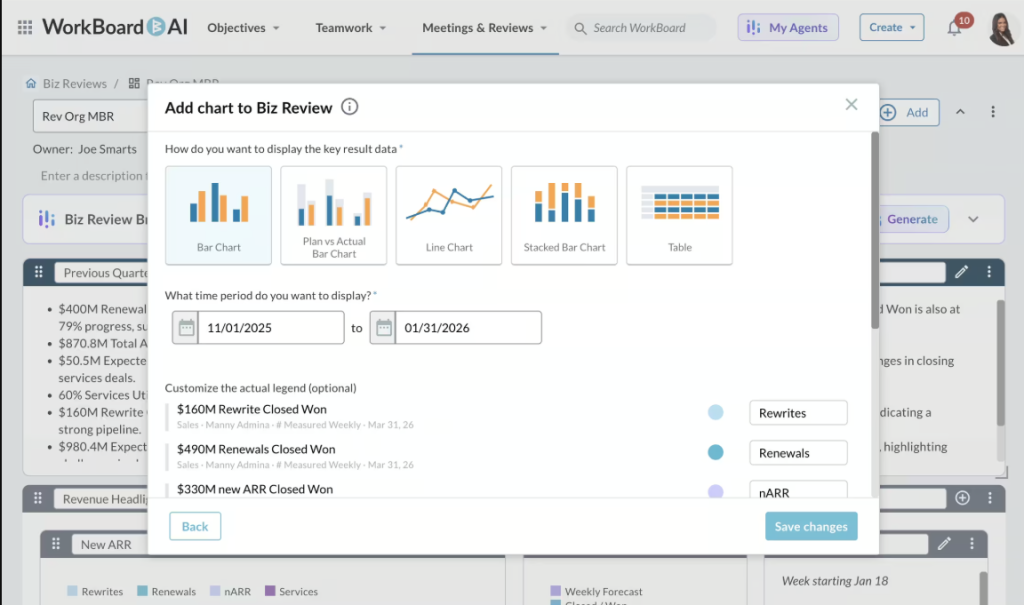
Task: Select the Table display option
Action: coord(679,215)
